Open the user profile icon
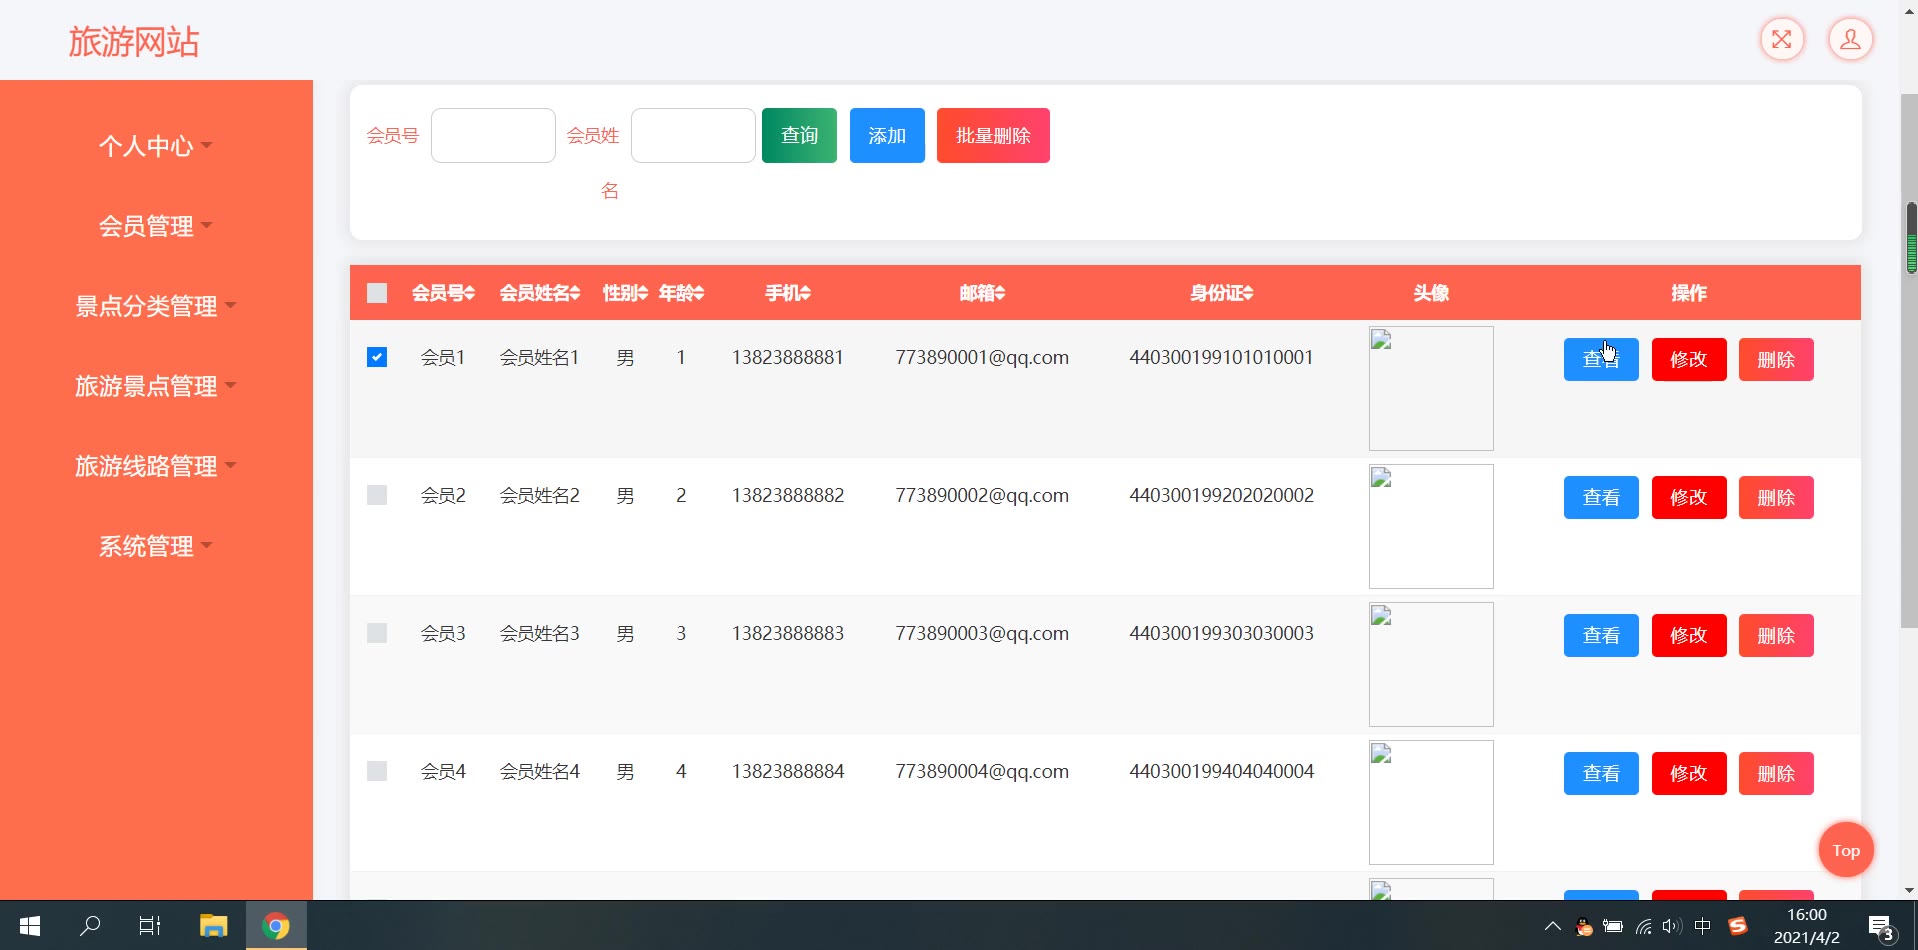This screenshot has width=1918, height=950. pyautogui.click(x=1850, y=40)
